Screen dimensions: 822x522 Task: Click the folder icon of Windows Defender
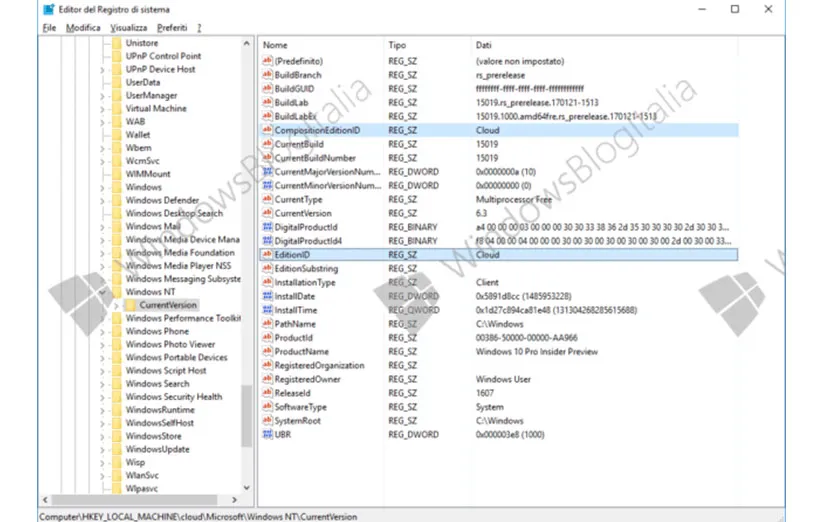point(116,200)
